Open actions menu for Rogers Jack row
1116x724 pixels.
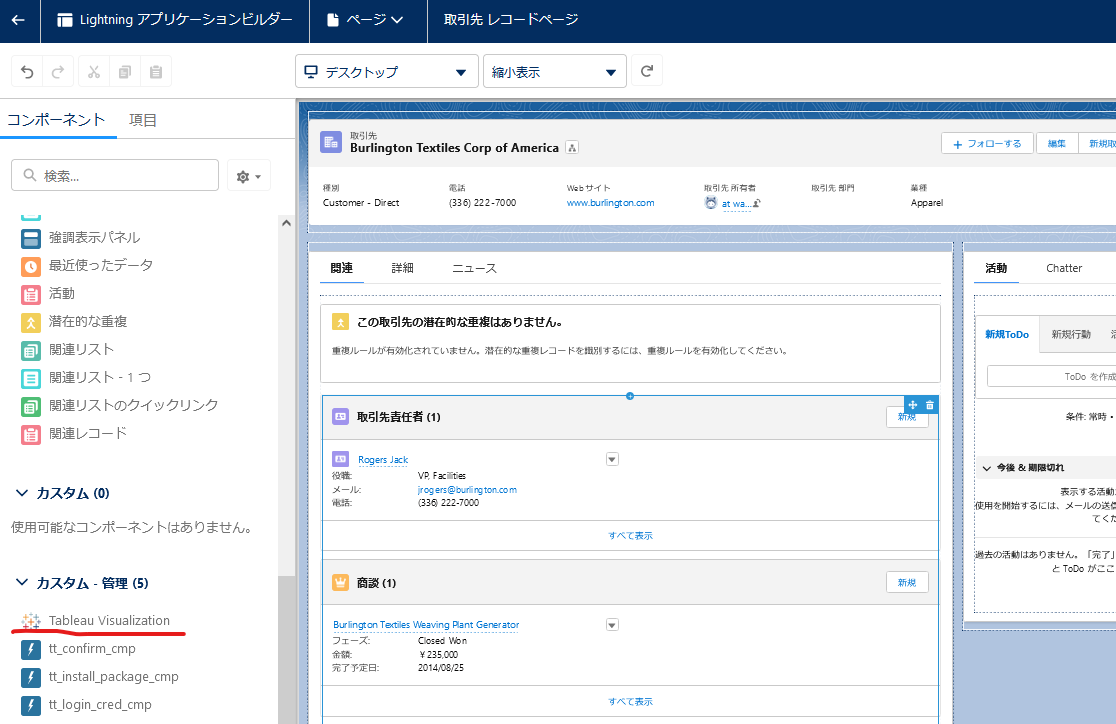[612, 459]
